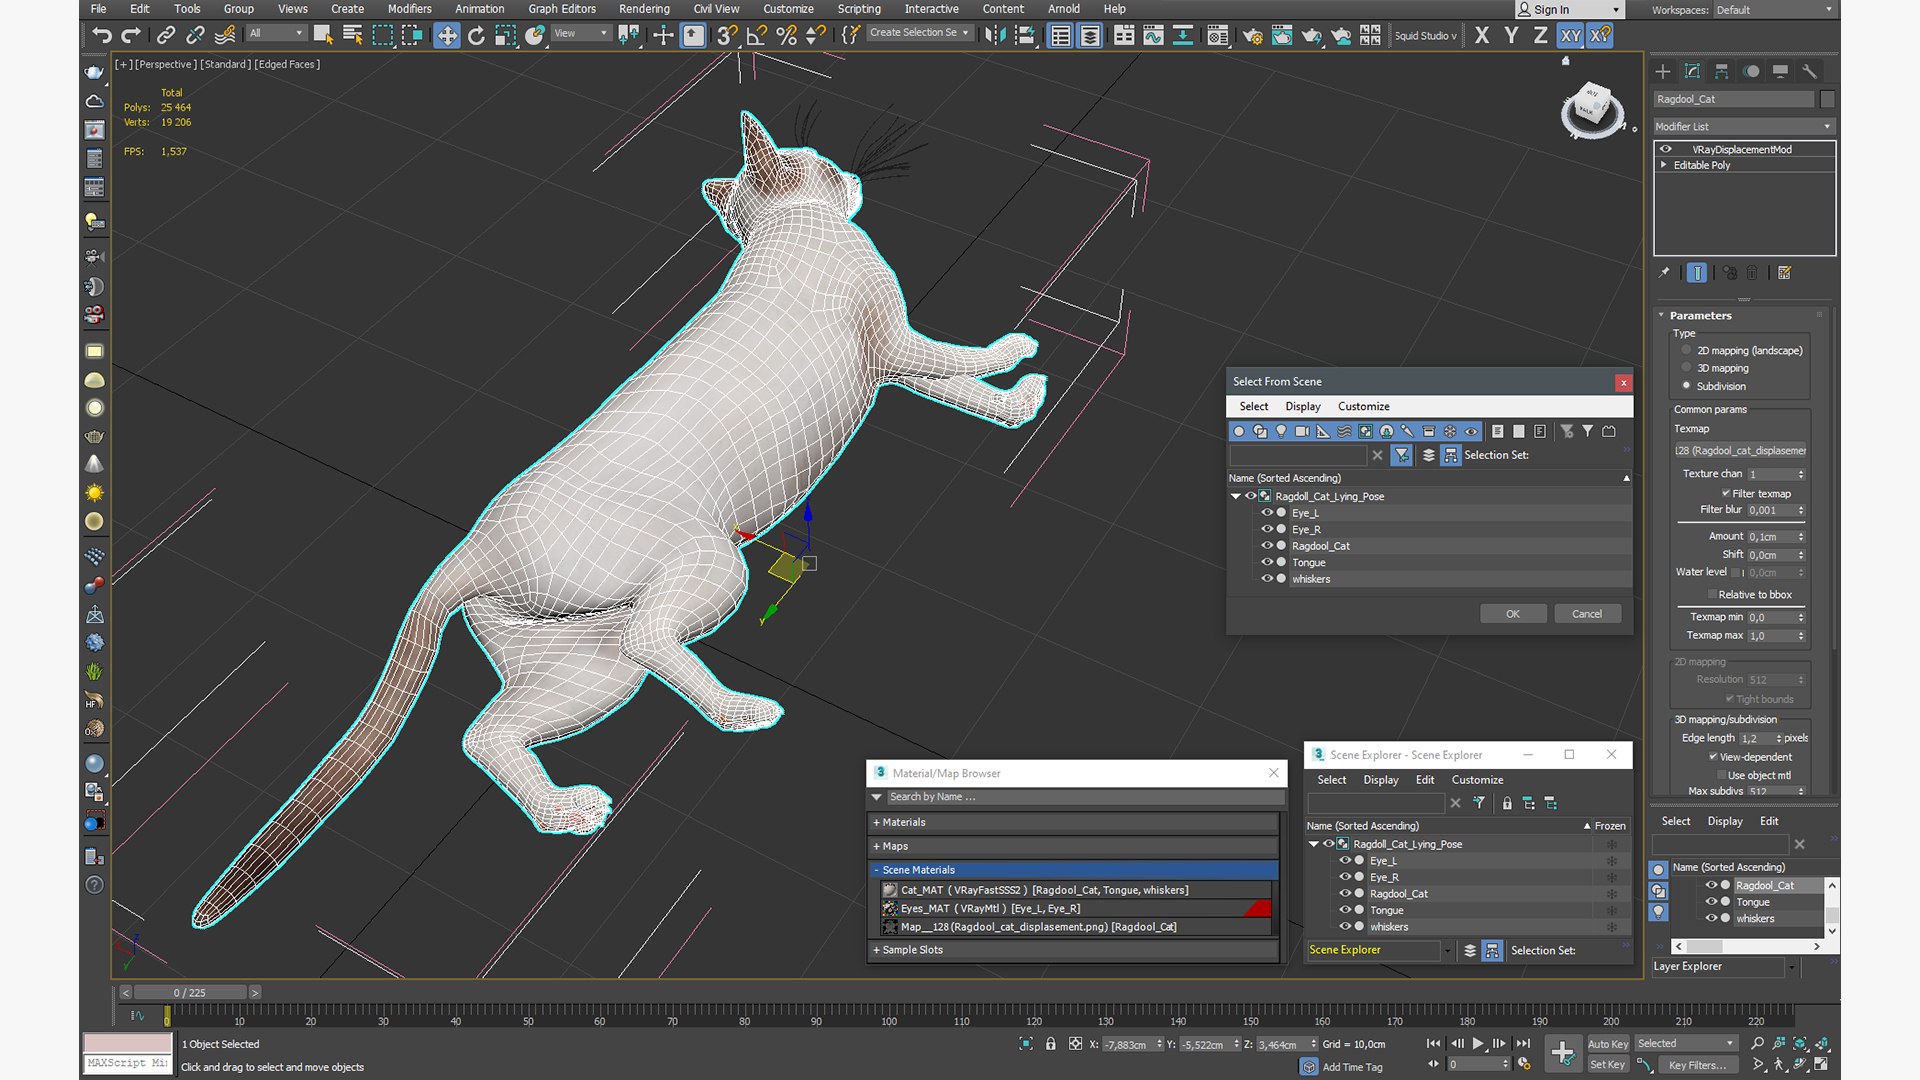The height and width of the screenshot is (1080, 1920).
Task: Click the Pin Stack icon
Action: 1664,272
